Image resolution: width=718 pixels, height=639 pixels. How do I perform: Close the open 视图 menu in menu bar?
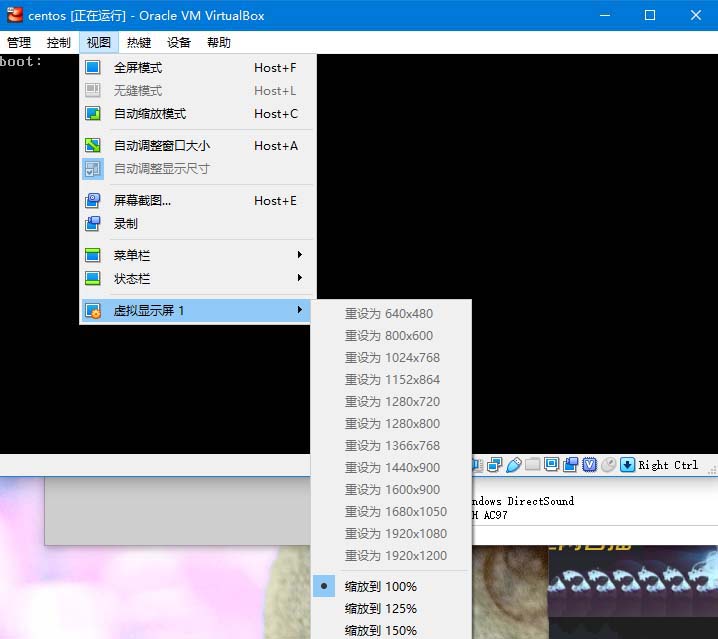tap(98, 43)
